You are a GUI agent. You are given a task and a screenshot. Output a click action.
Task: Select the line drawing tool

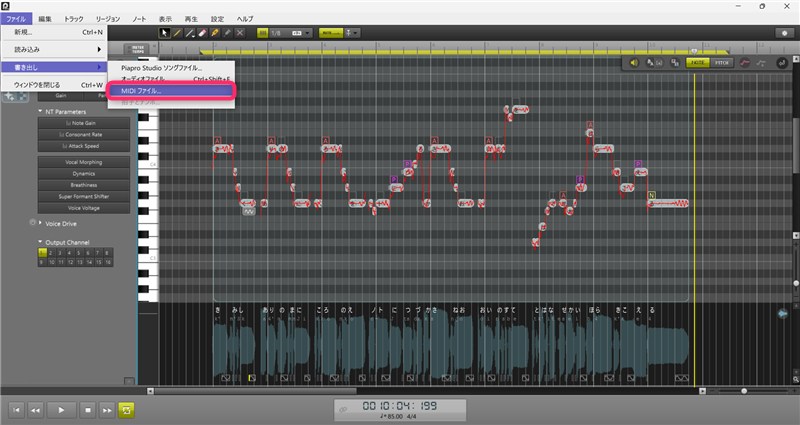pos(190,33)
